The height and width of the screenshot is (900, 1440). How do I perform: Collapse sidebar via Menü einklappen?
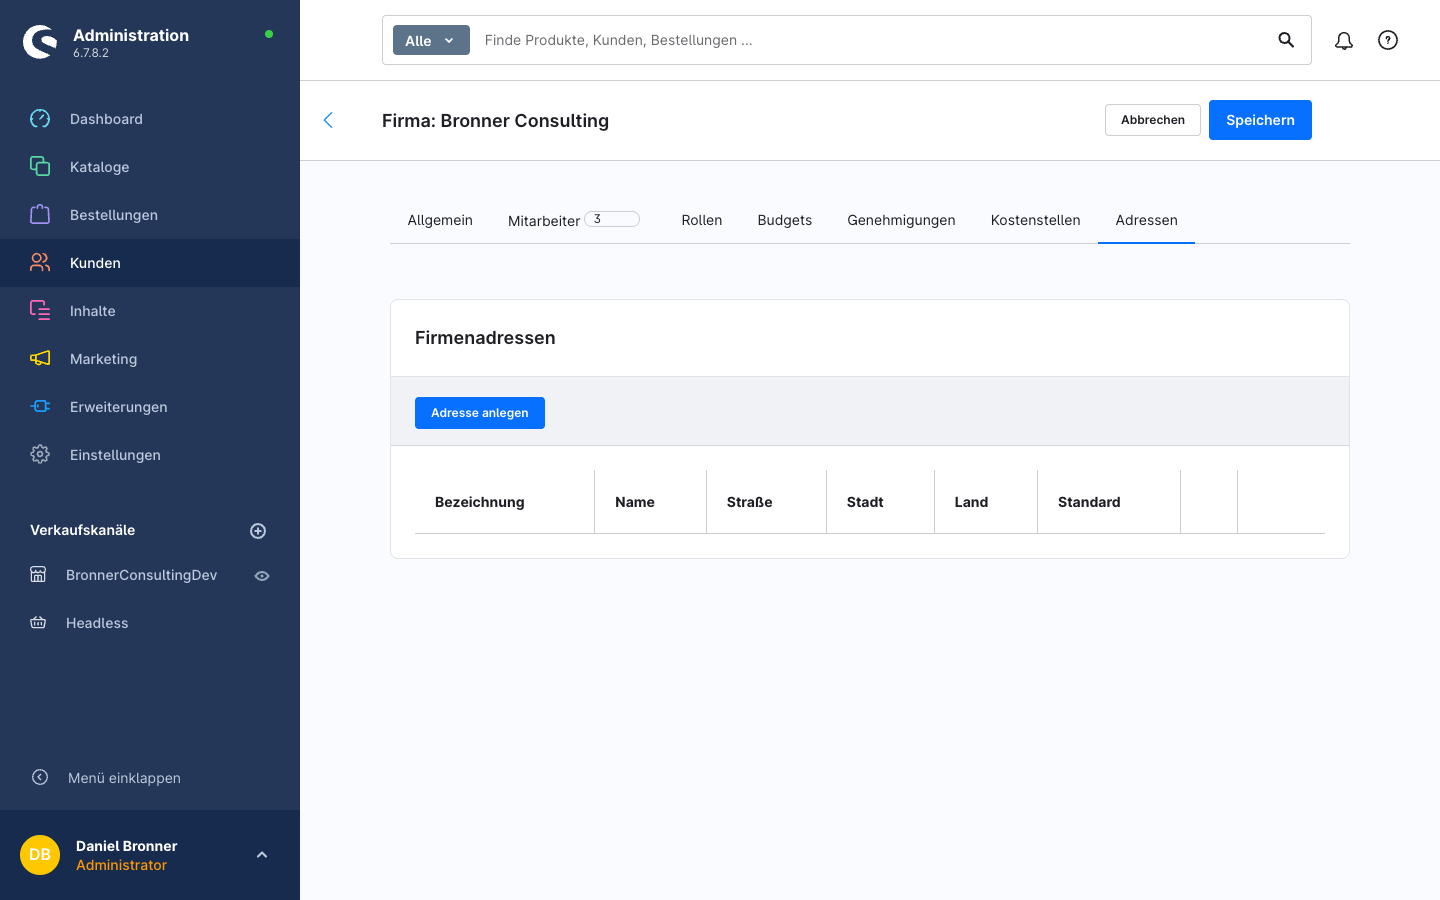point(124,778)
